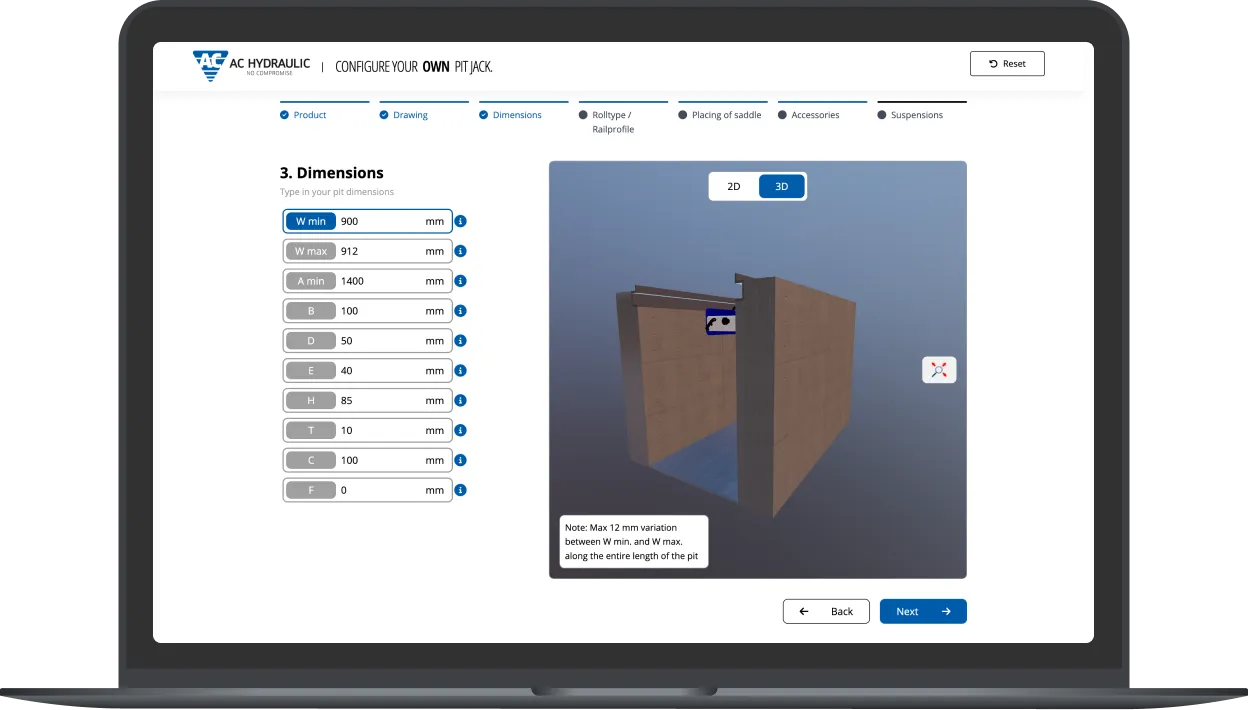
Task: Switch the viewer to 2D mode
Action: pyautogui.click(x=734, y=186)
